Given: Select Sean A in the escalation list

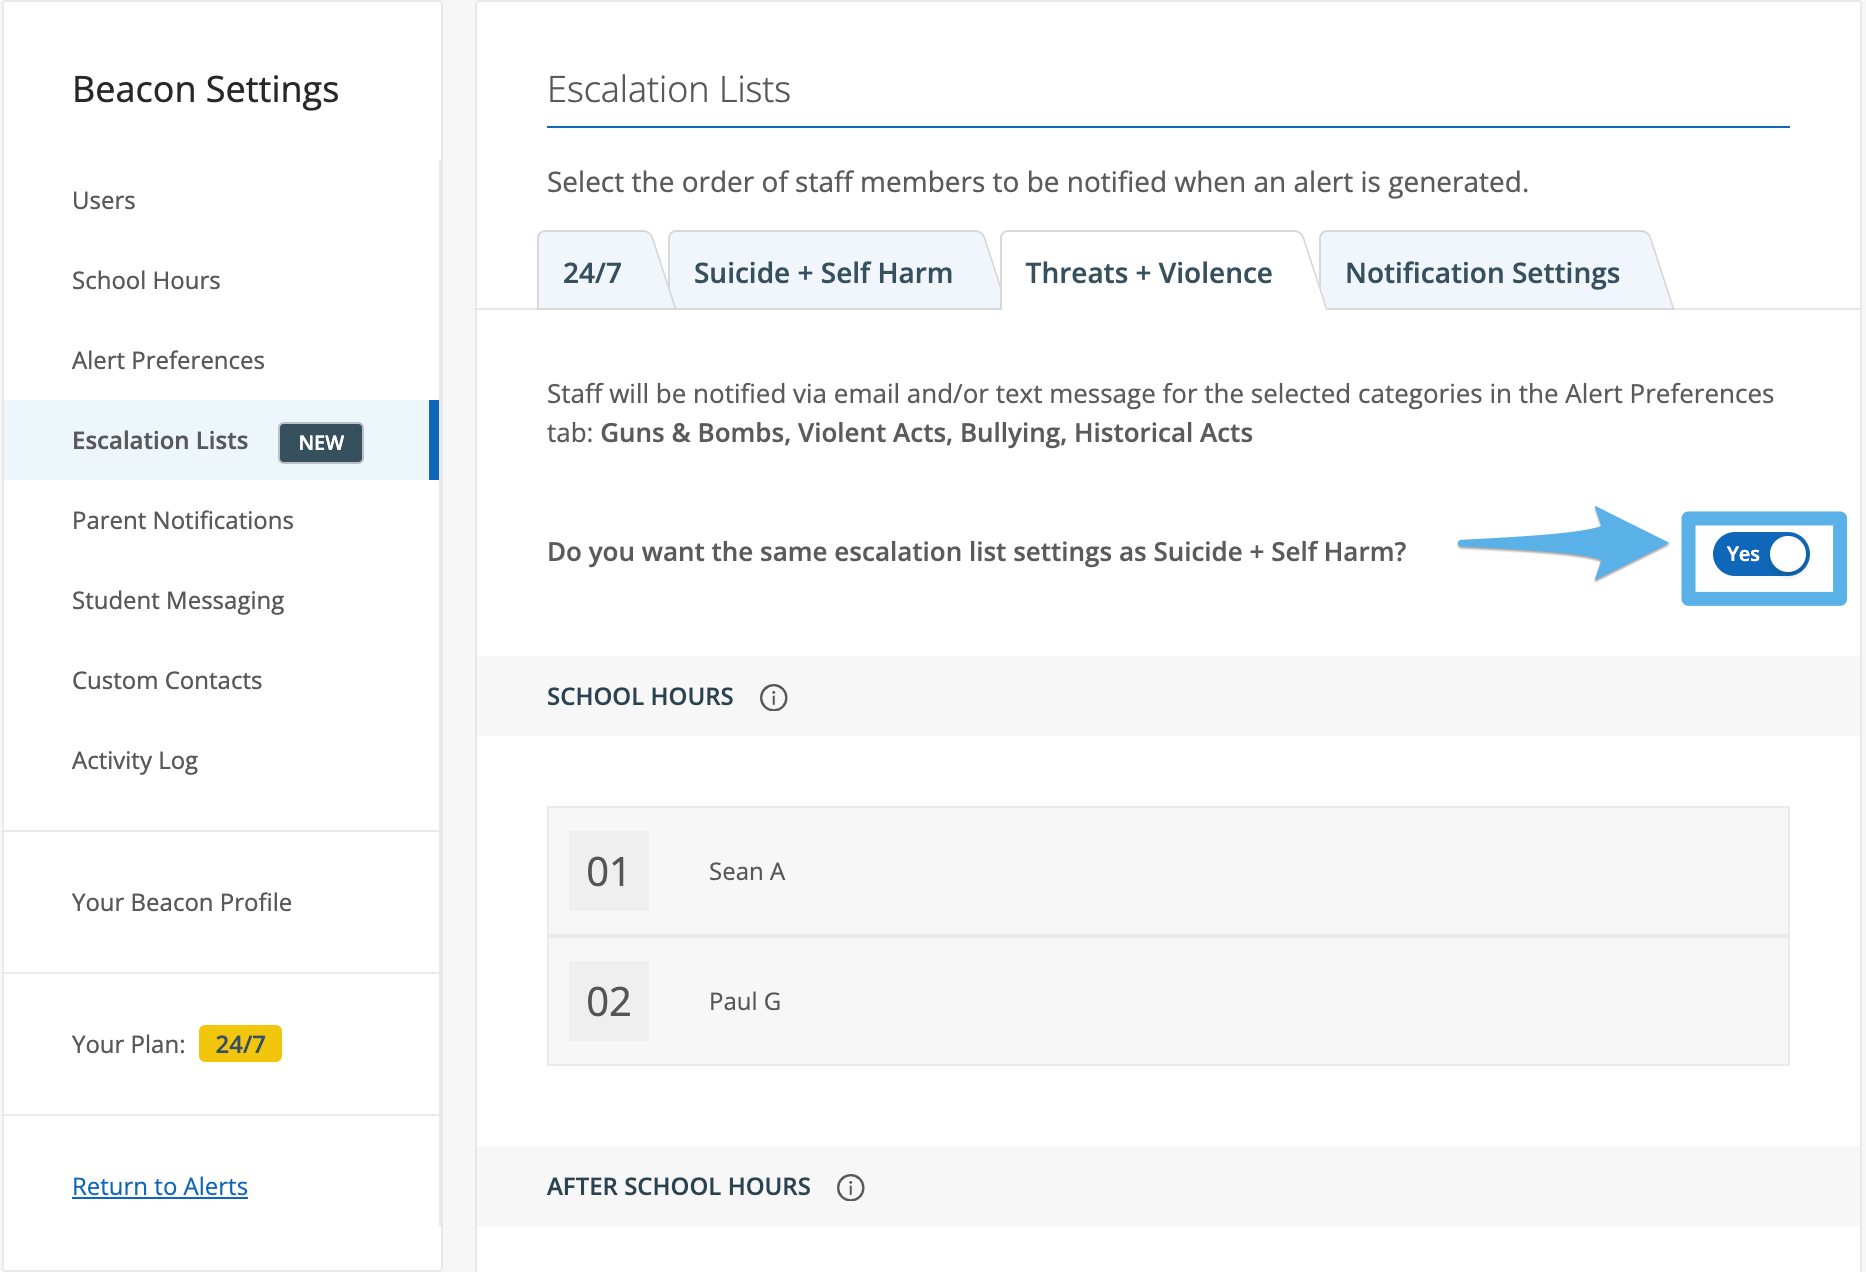Looking at the screenshot, I should [747, 871].
